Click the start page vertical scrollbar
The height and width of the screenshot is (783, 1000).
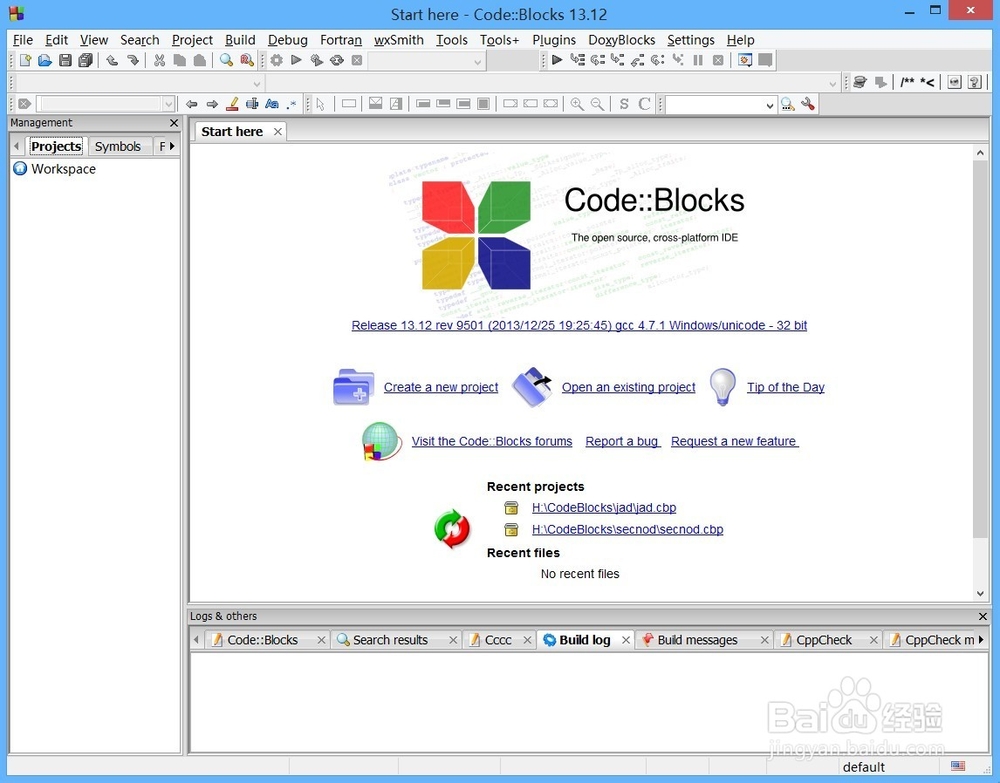[980, 350]
